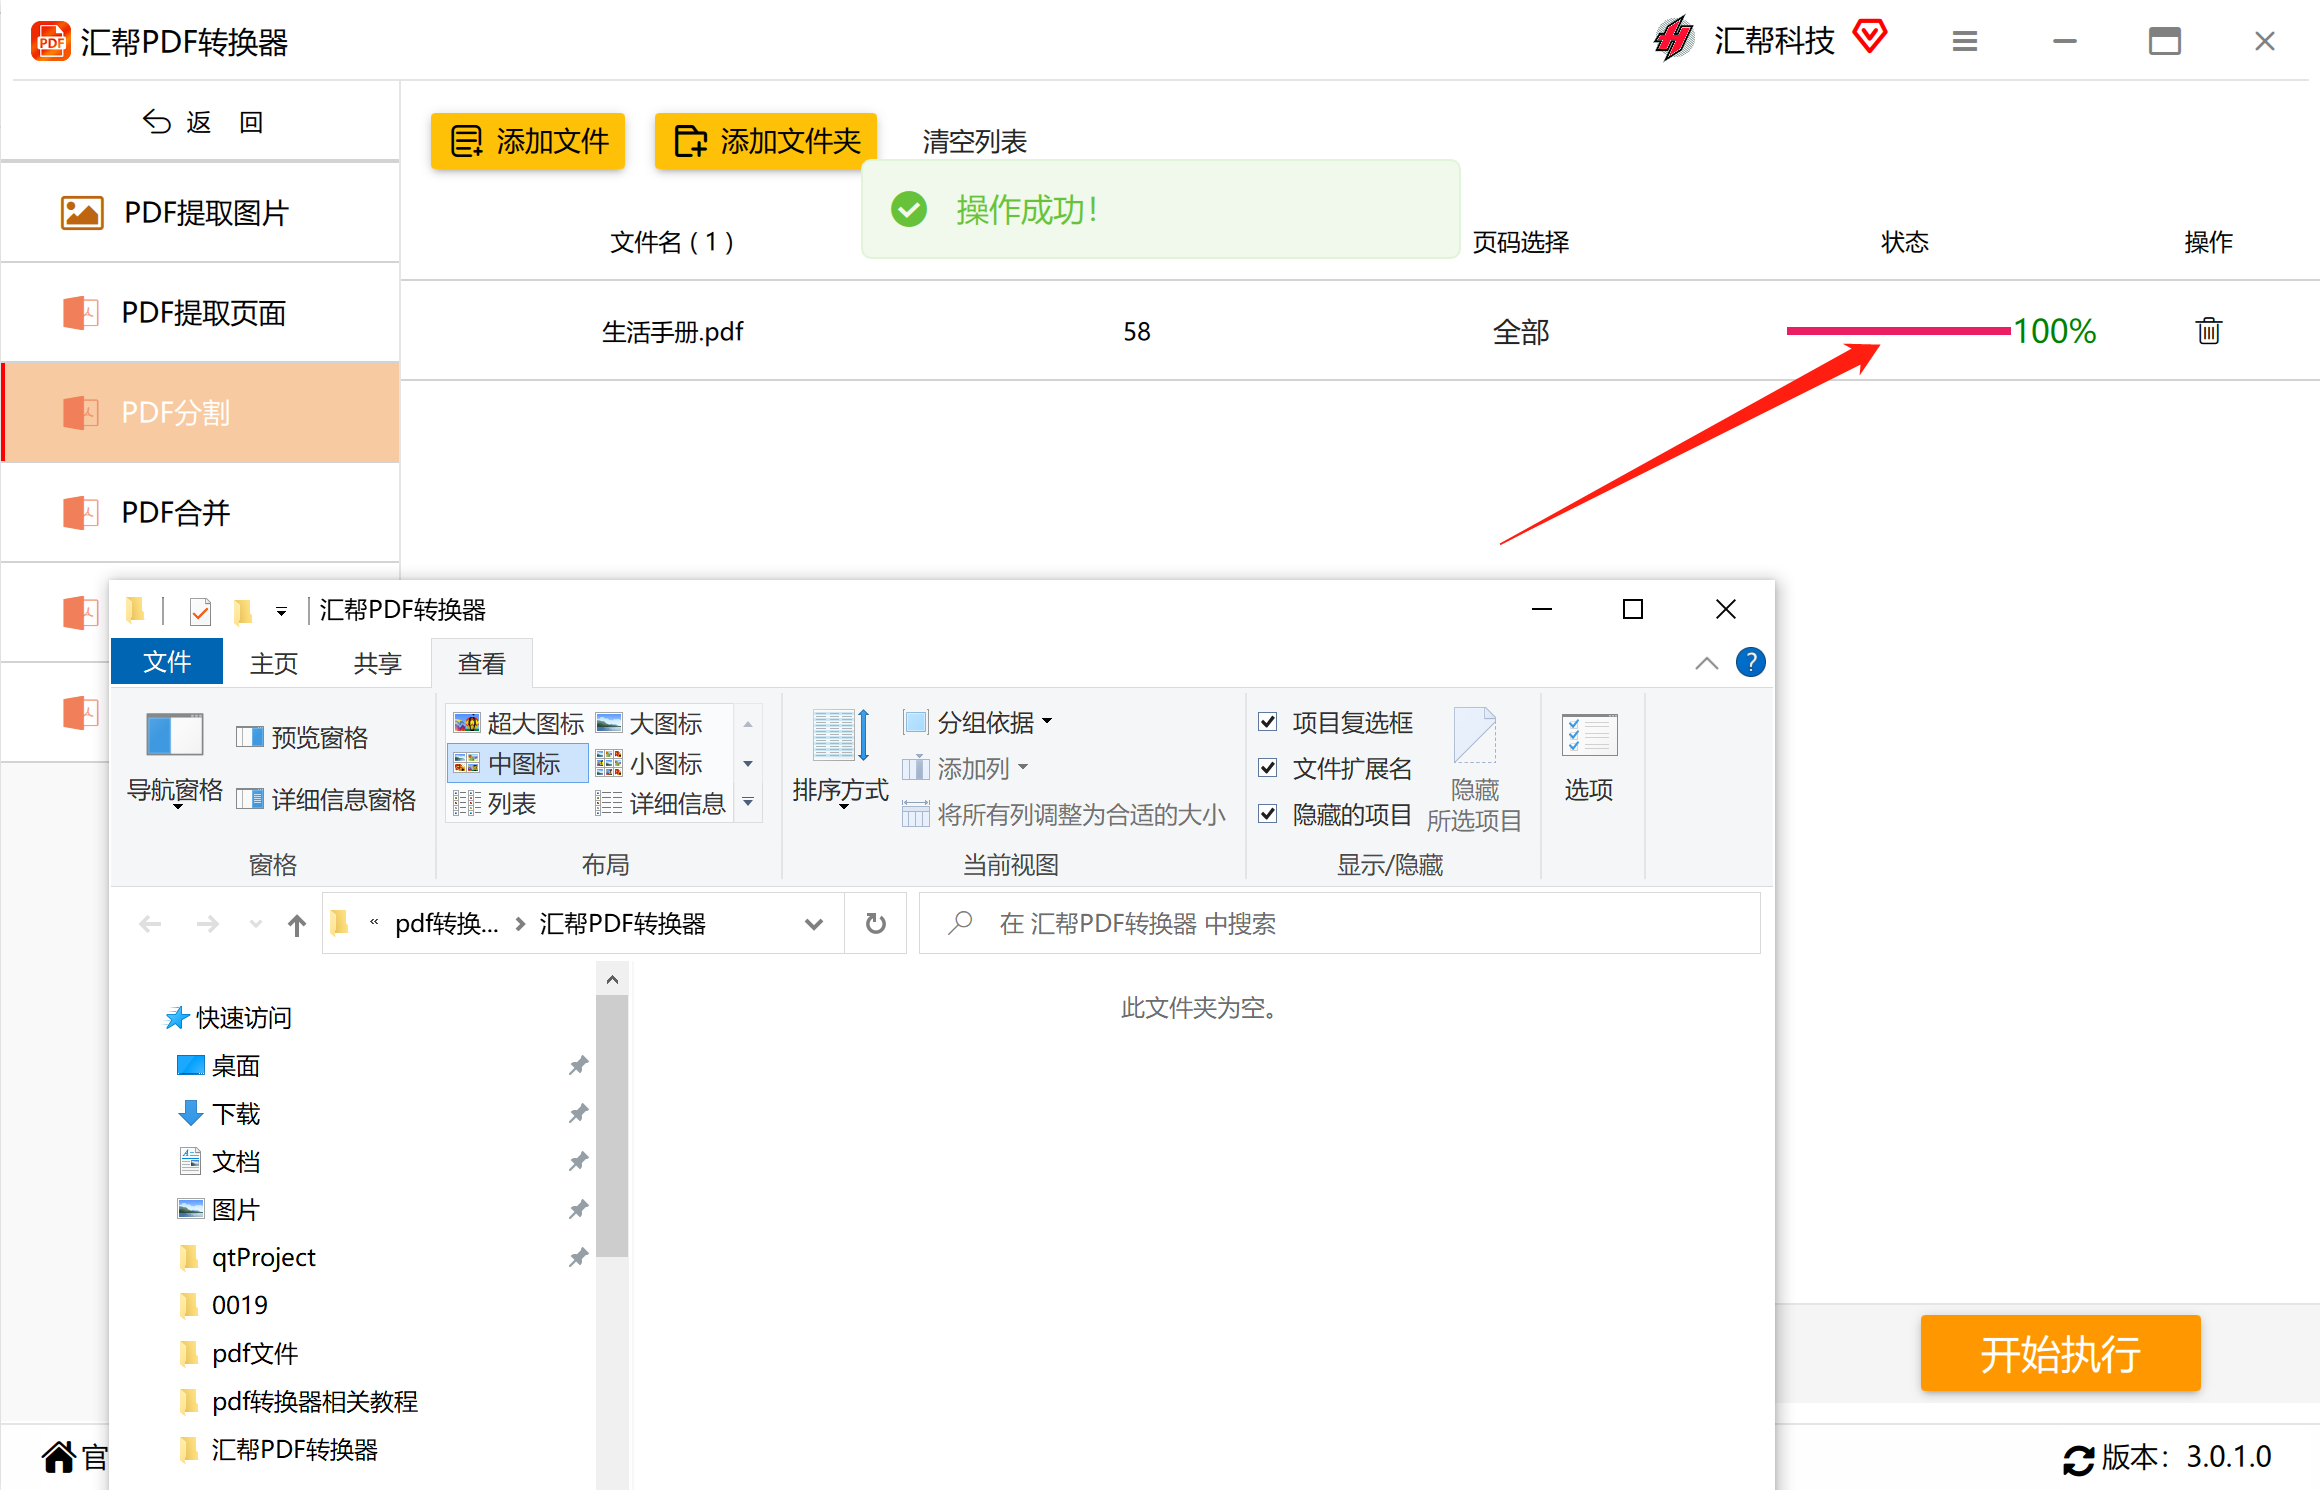Open 添加列 dropdown
The image size is (2320, 1490).
coord(965,767)
